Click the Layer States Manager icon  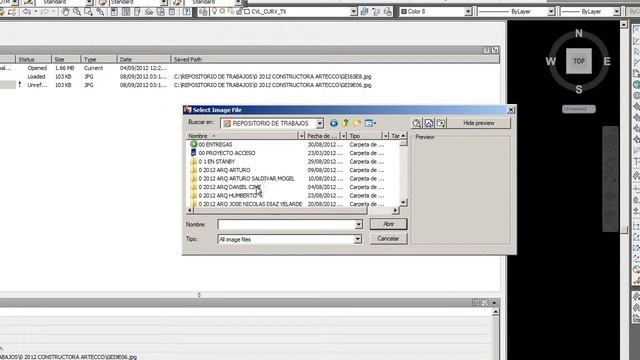pyautogui.click(x=387, y=12)
